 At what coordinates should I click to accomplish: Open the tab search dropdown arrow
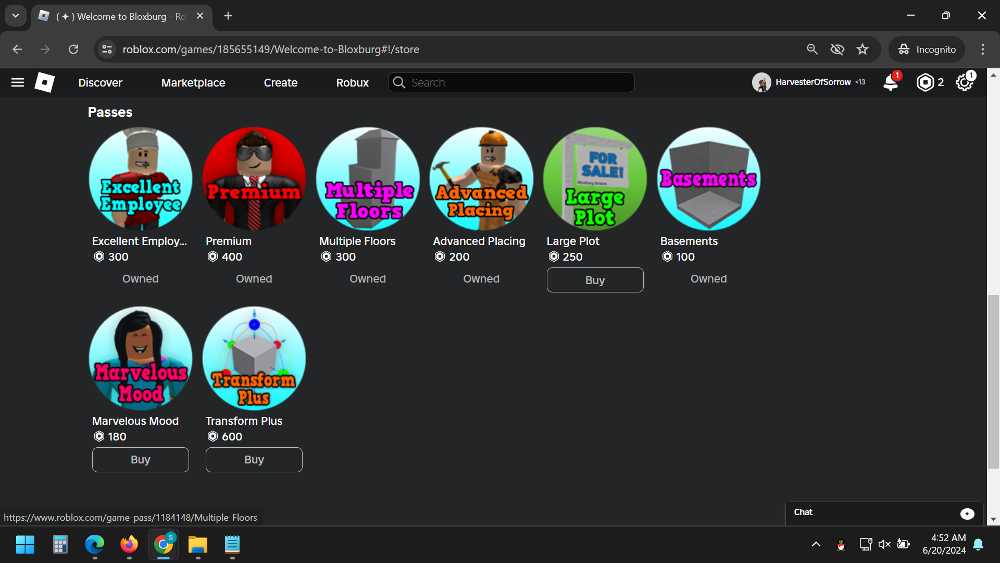(15, 16)
